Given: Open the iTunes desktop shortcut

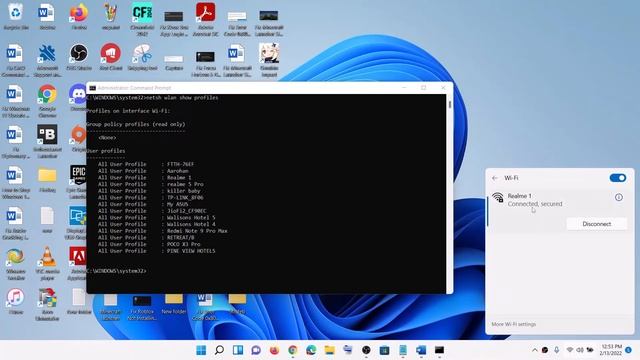Looking at the screenshot, I should click(16, 301).
